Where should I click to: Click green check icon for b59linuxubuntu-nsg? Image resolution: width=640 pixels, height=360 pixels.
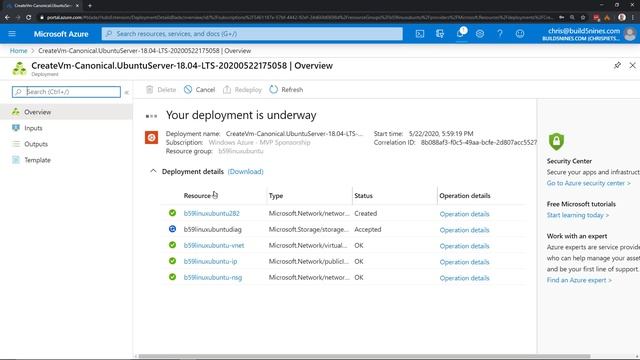(172, 277)
